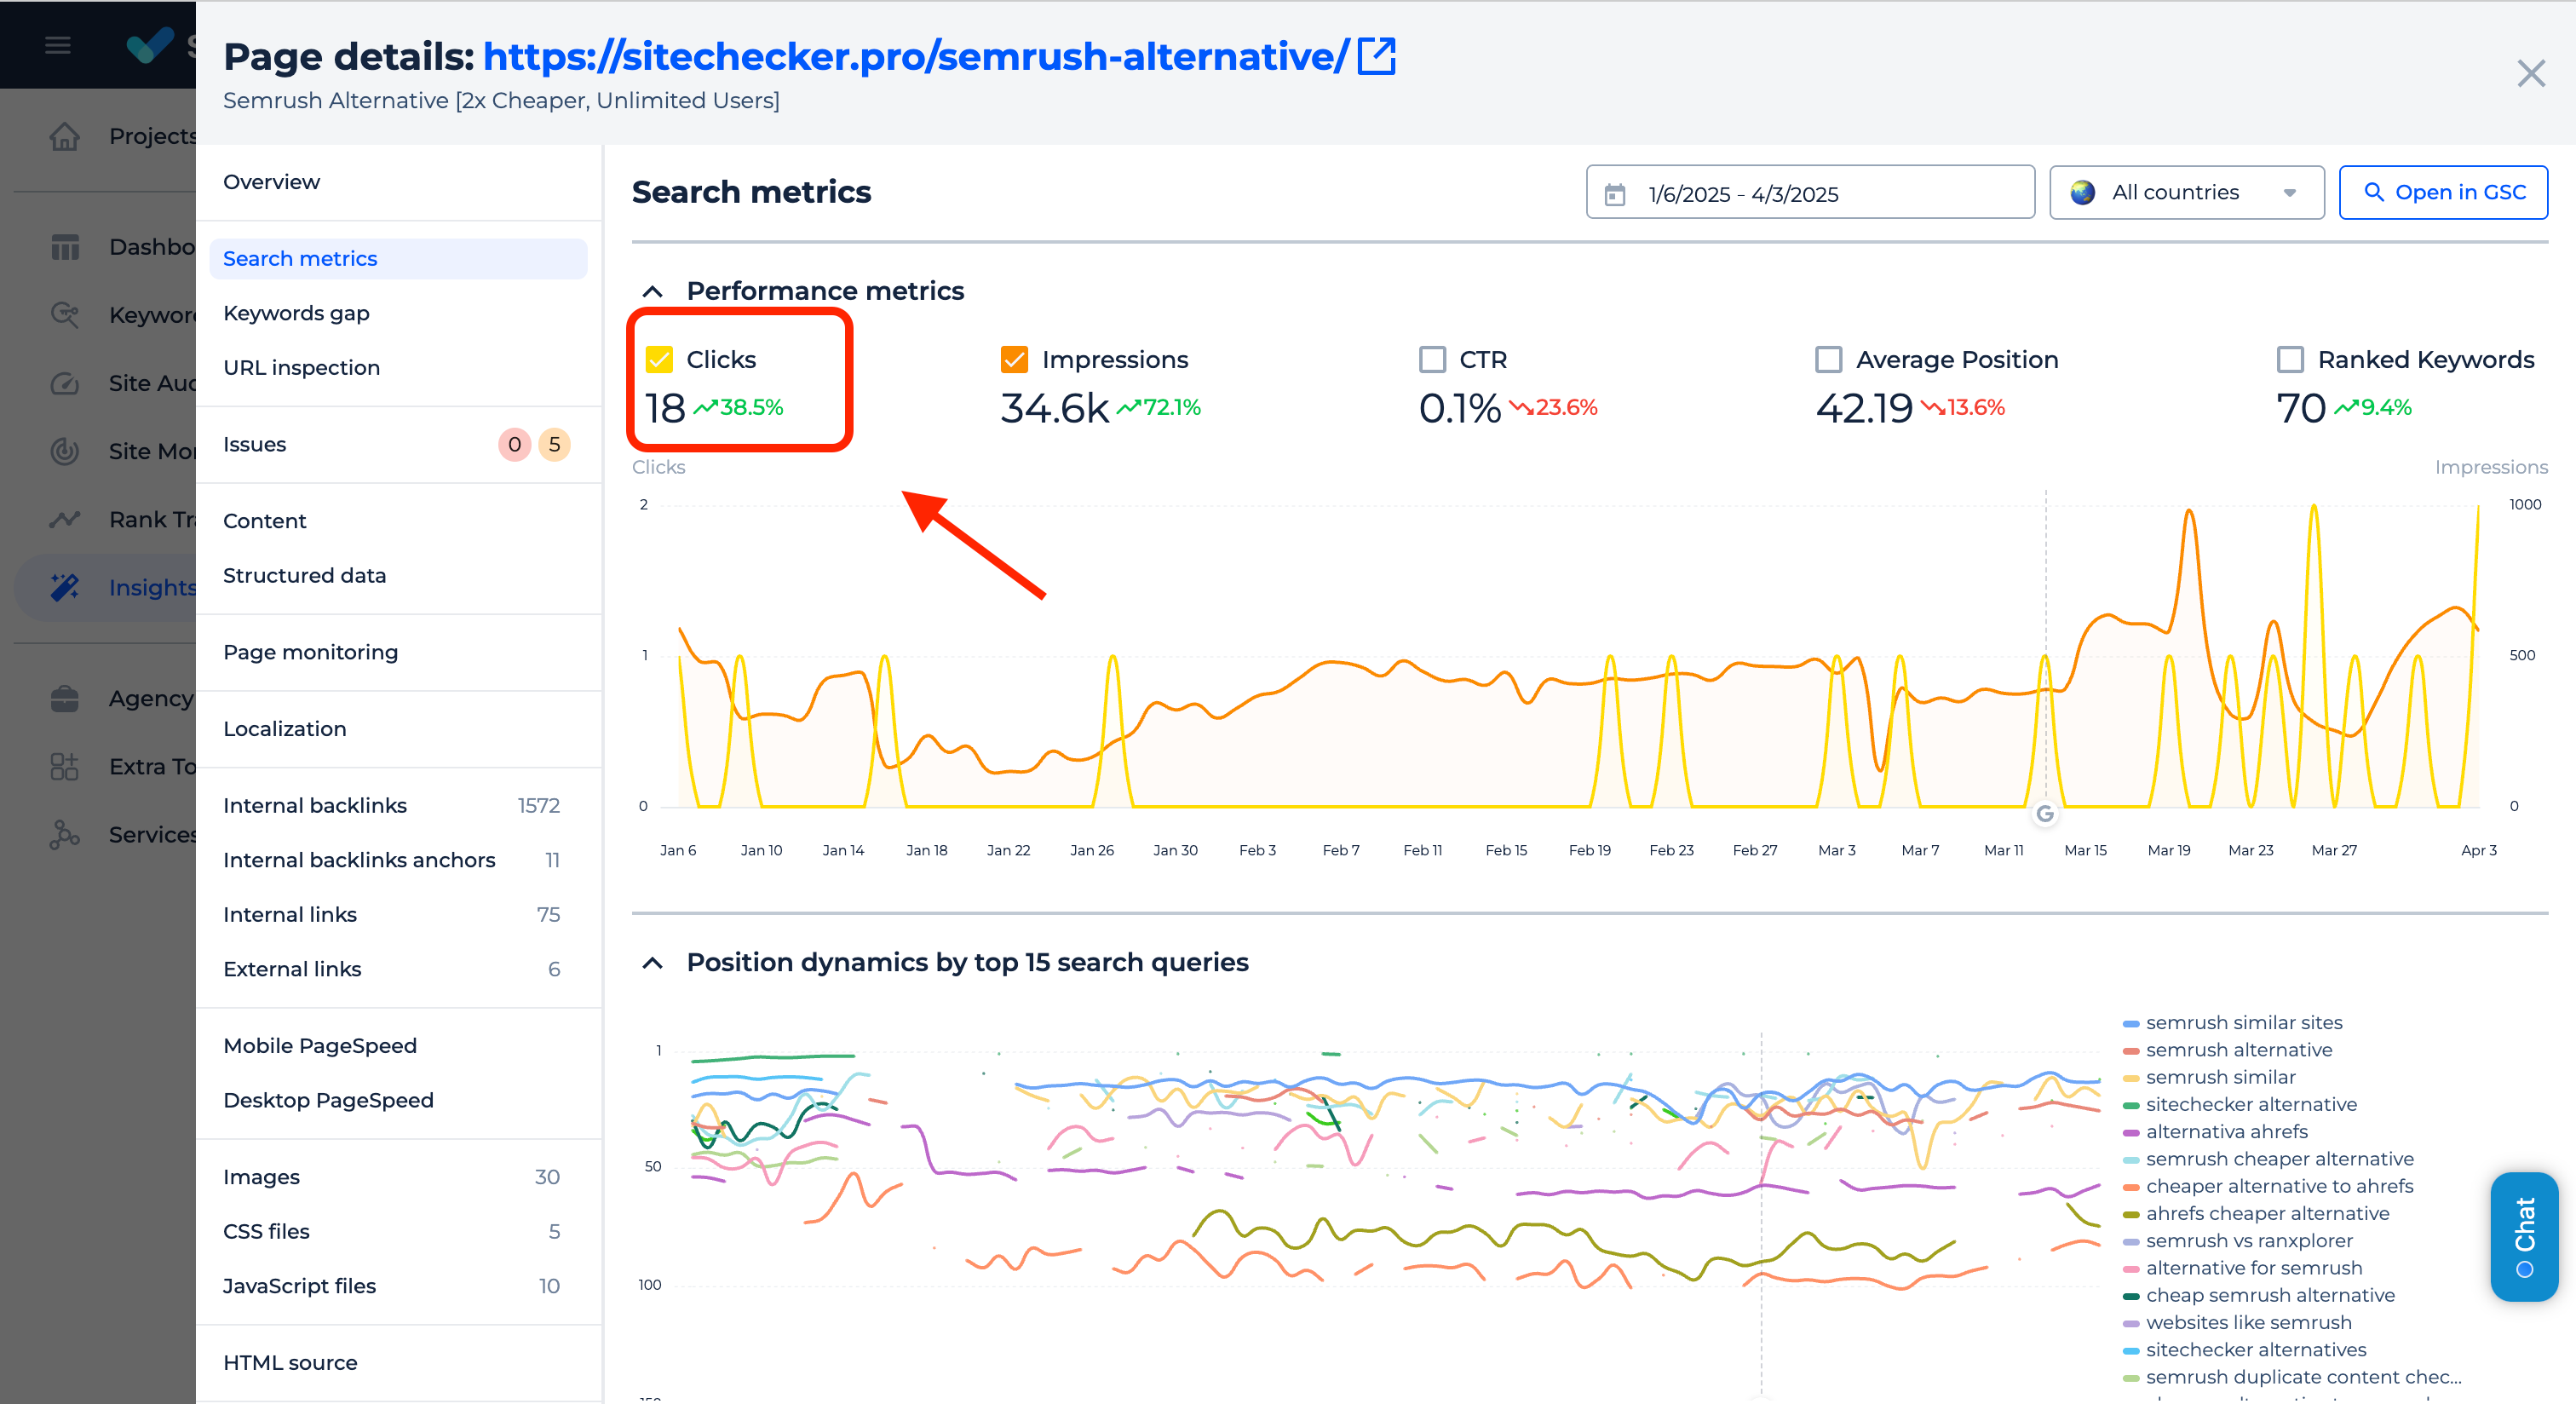
Task: Toggle 'alternativa ahrefs' legend entry
Action: [x=2215, y=1132]
